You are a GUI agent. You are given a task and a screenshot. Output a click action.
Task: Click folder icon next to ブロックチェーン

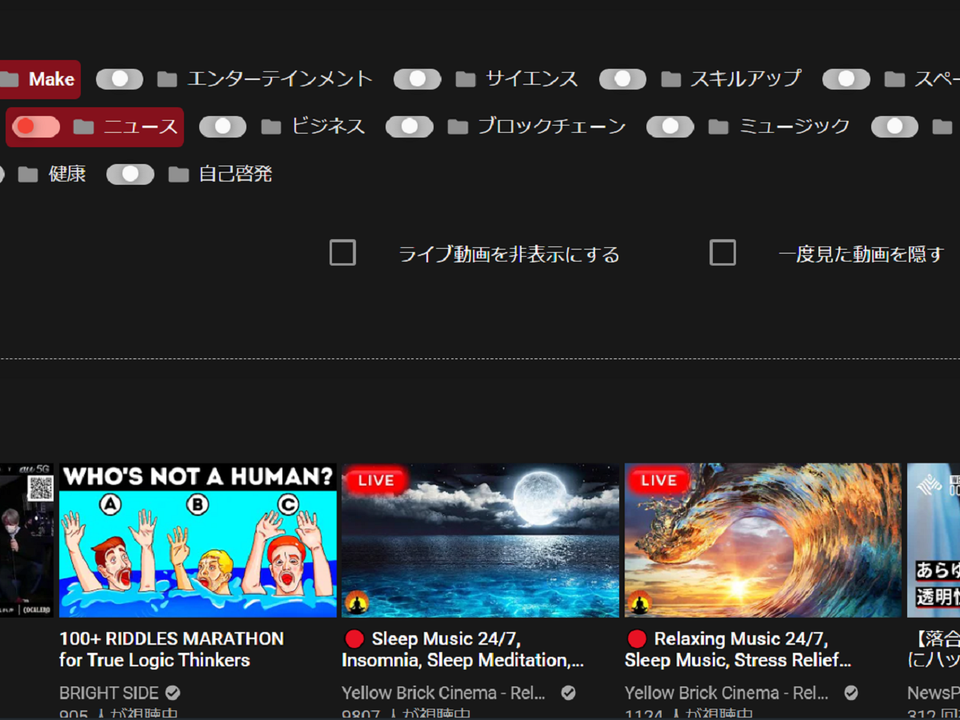click(x=457, y=127)
